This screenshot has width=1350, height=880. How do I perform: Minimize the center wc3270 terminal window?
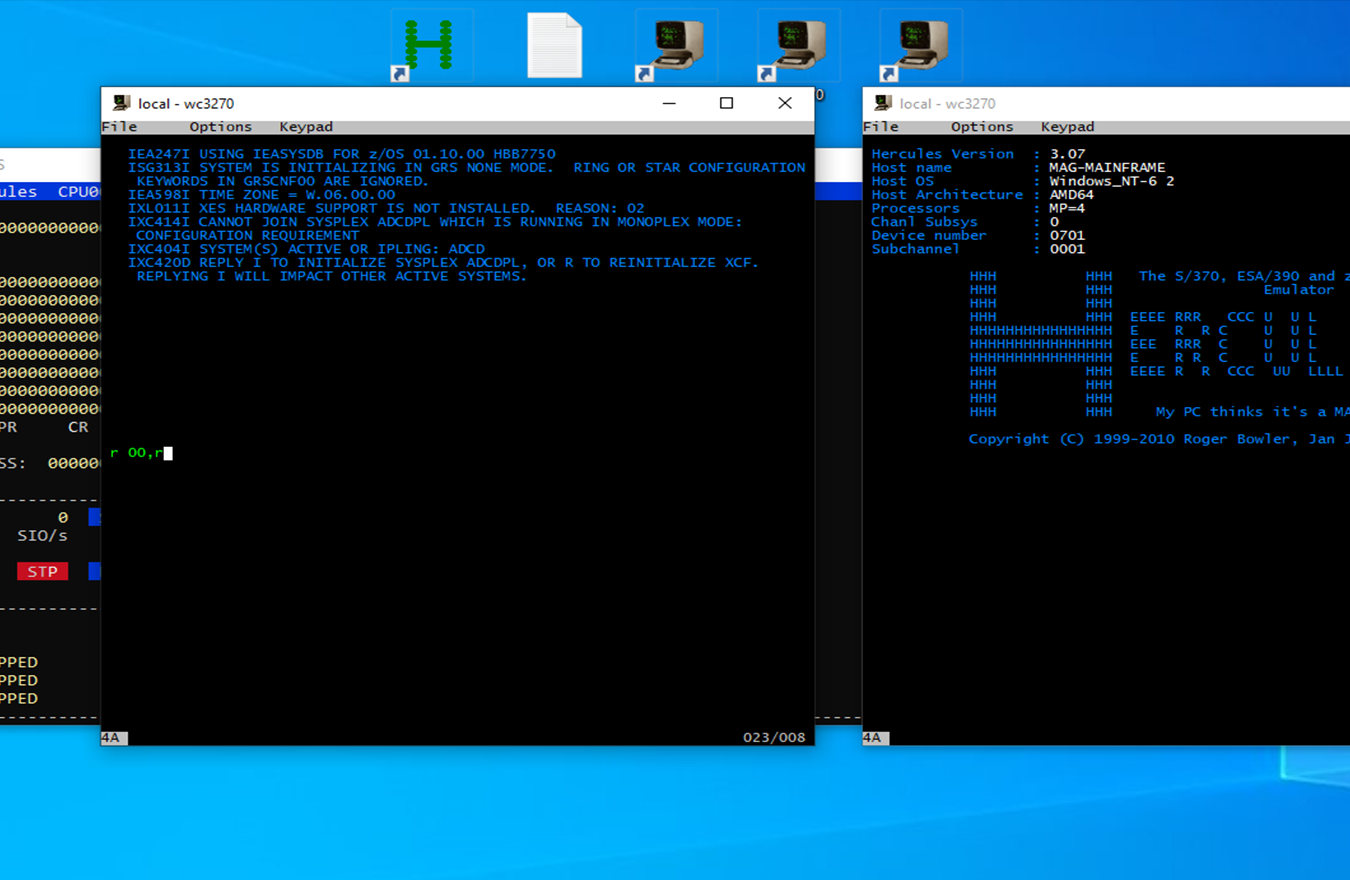(669, 103)
